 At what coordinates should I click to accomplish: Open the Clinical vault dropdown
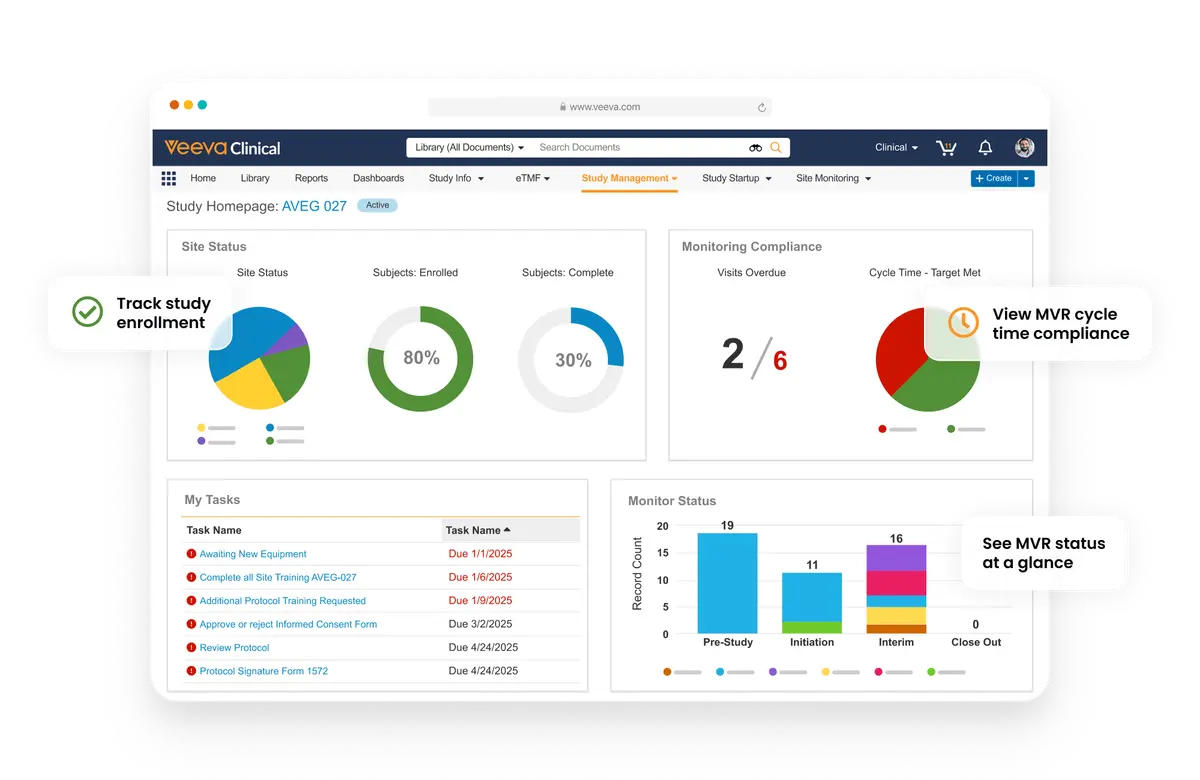tap(896, 147)
